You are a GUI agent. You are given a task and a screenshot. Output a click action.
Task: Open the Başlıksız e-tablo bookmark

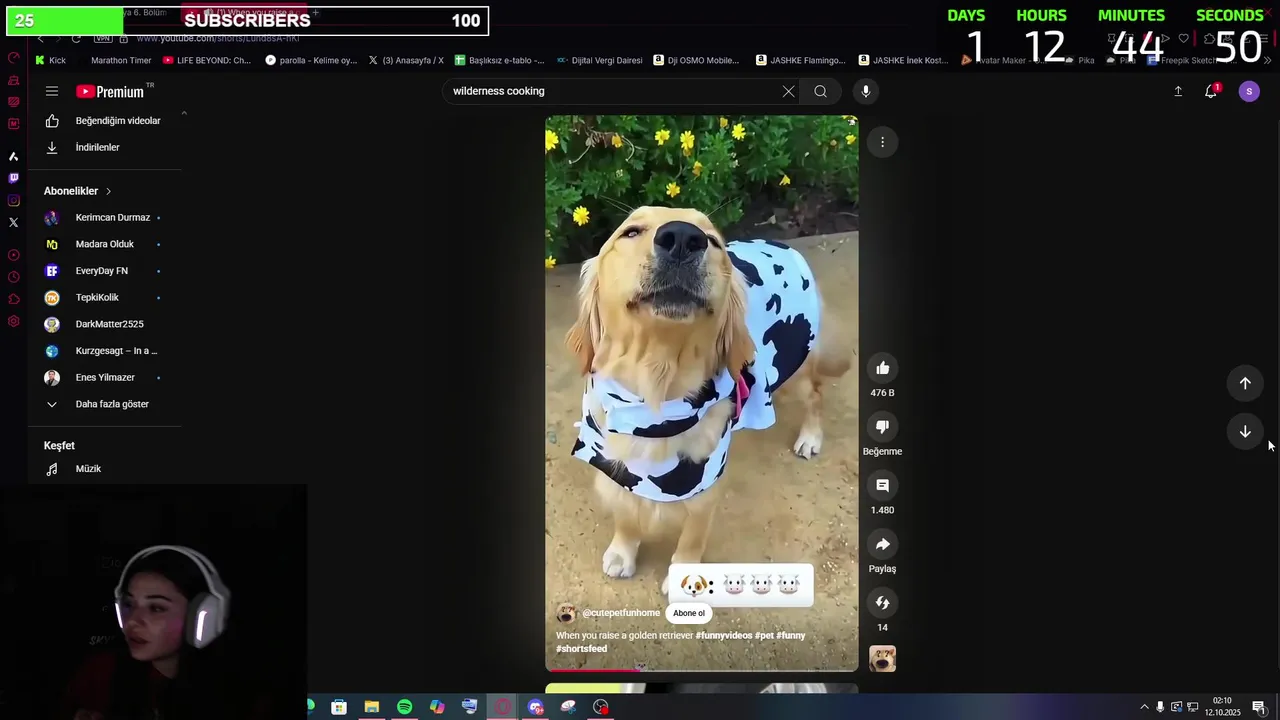(x=499, y=60)
